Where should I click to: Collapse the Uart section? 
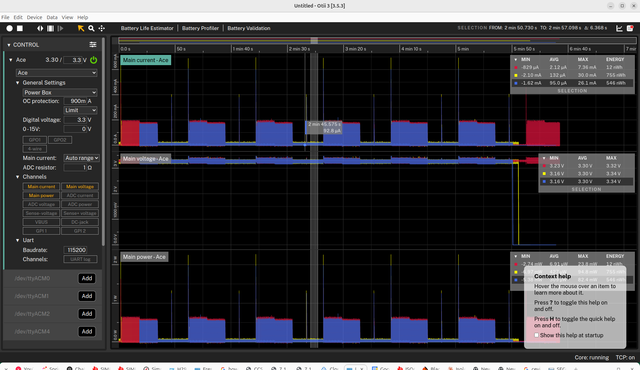click(x=18, y=240)
